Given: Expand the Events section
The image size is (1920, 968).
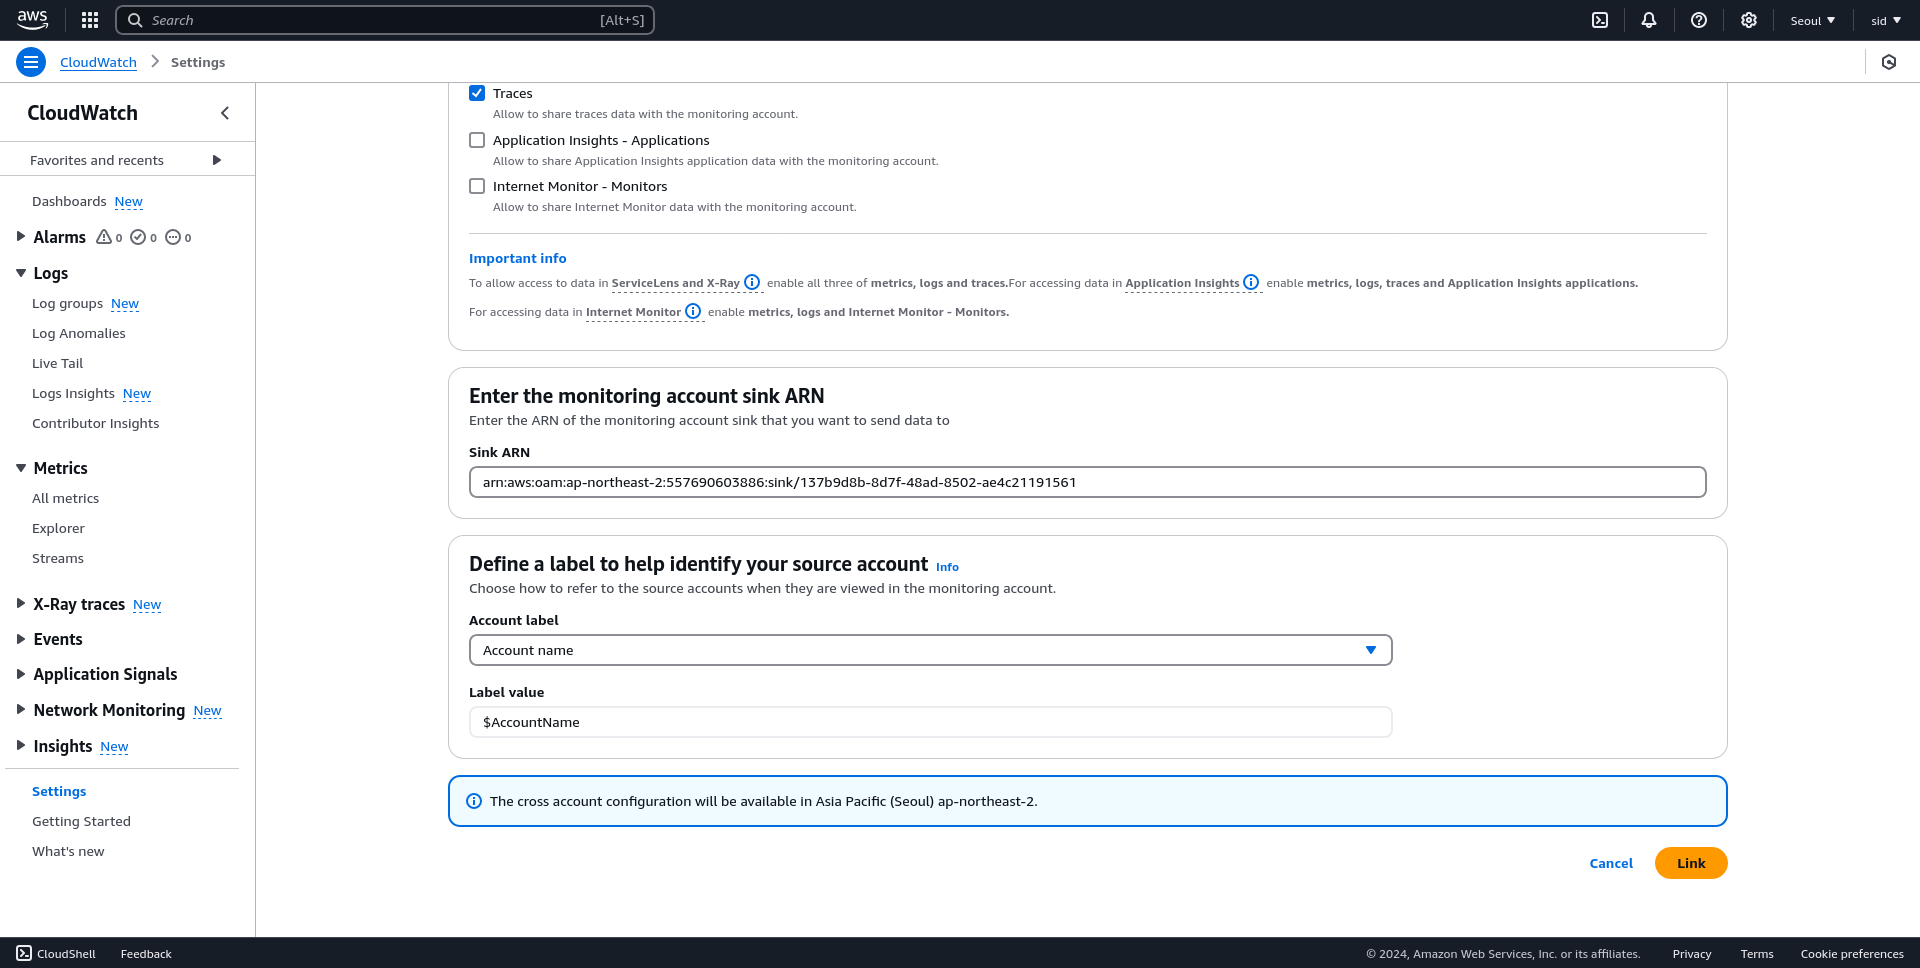Looking at the screenshot, I should pos(21,639).
